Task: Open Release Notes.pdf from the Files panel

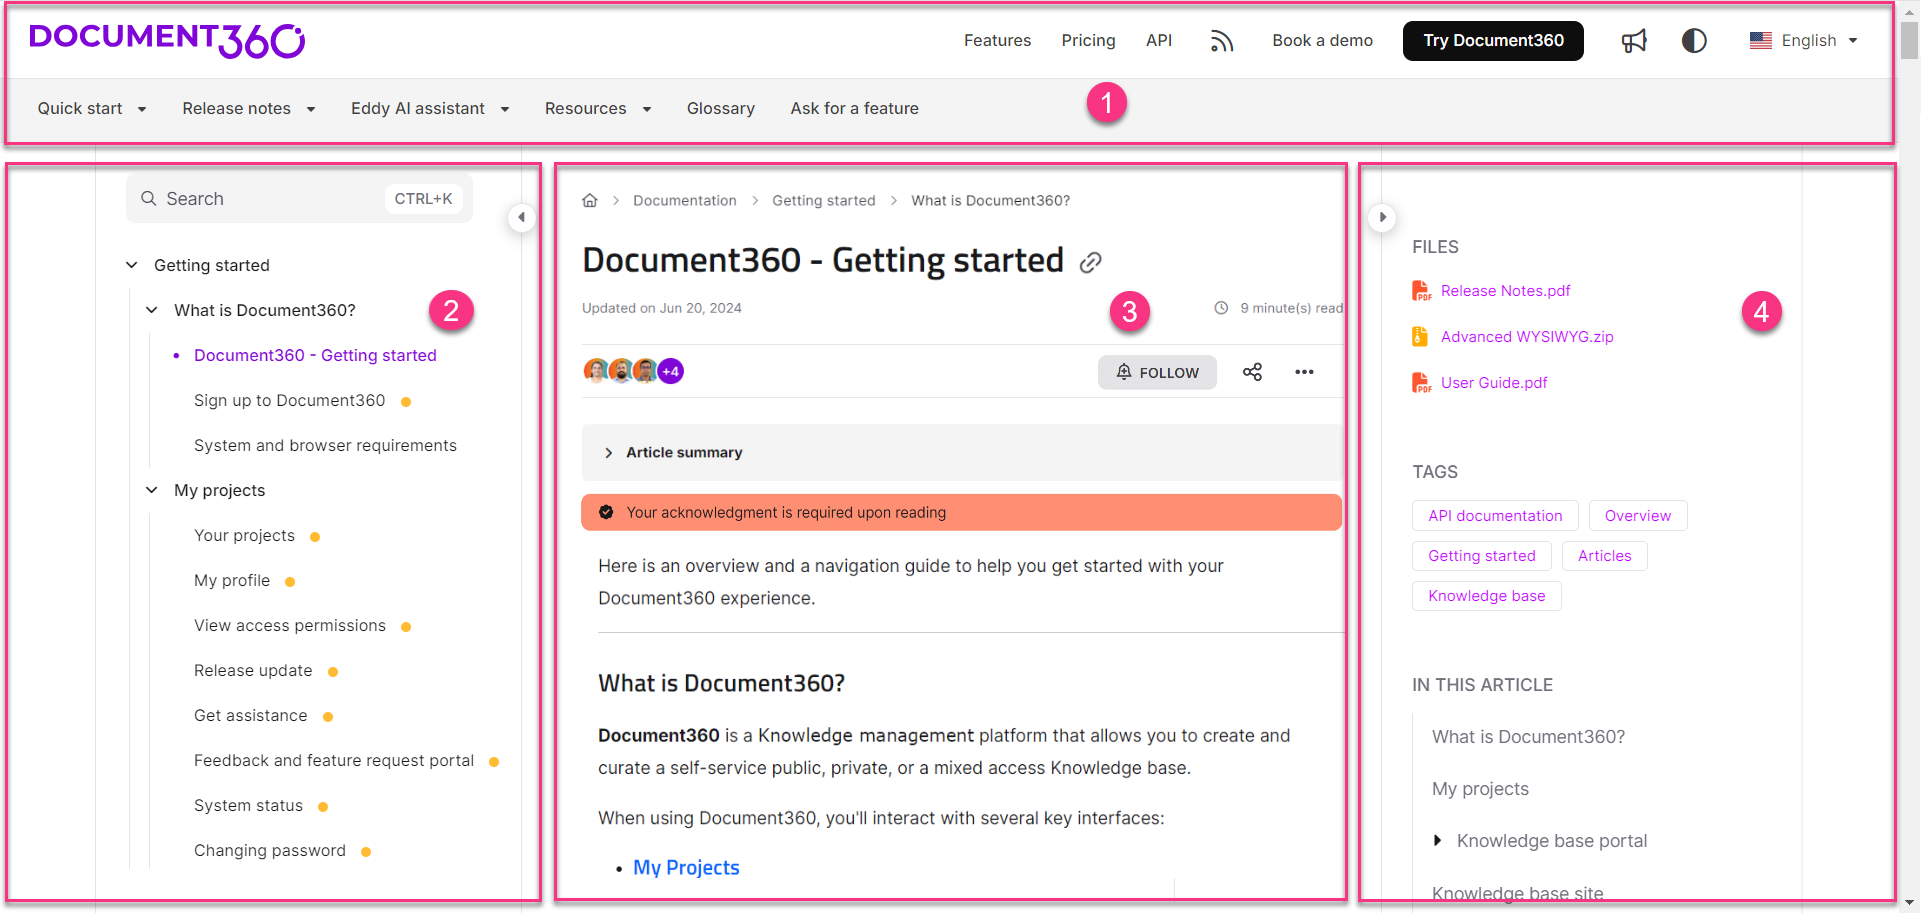Action: tap(1505, 290)
